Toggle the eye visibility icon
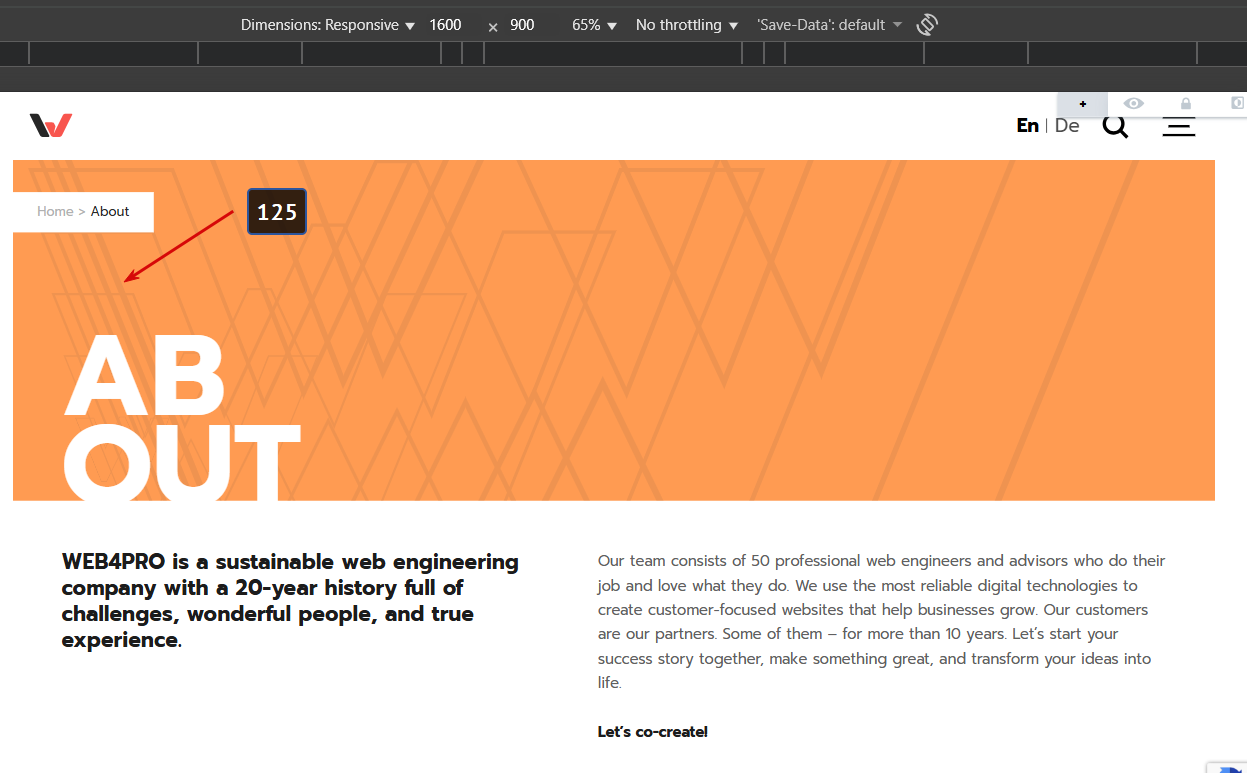 point(1133,103)
